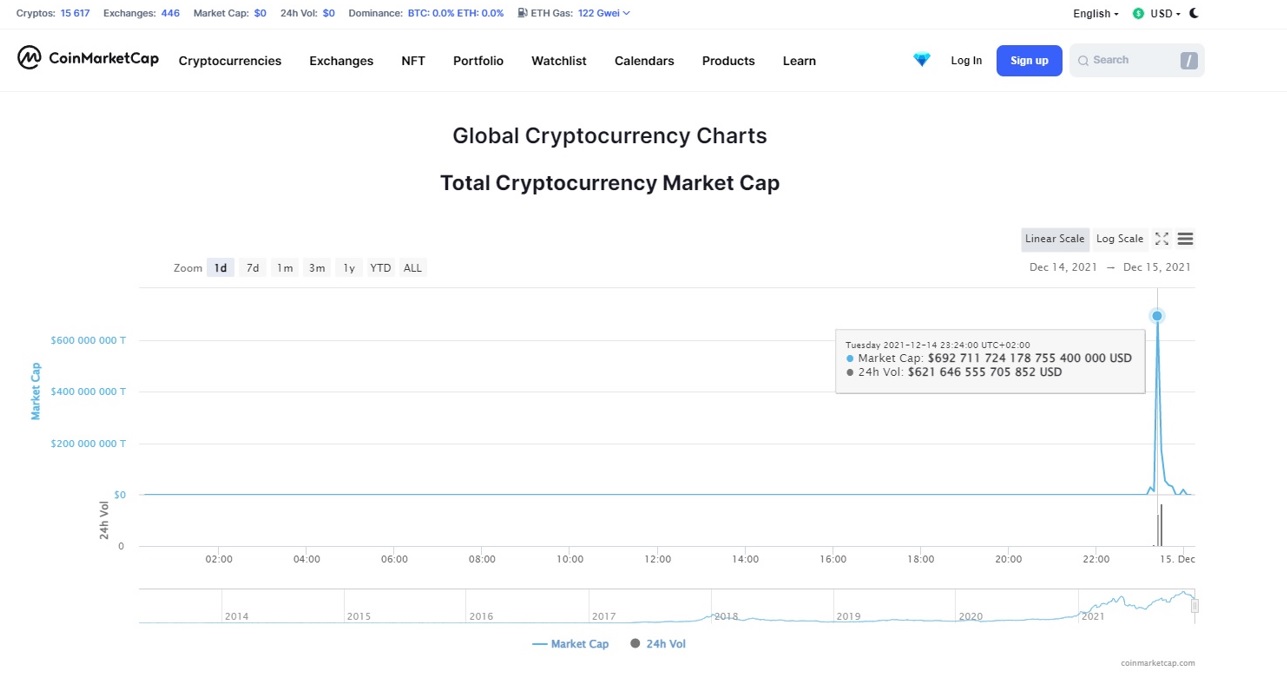Open chart hamburger export menu
Viewport: 1287px width, 691px height.
pos(1185,239)
